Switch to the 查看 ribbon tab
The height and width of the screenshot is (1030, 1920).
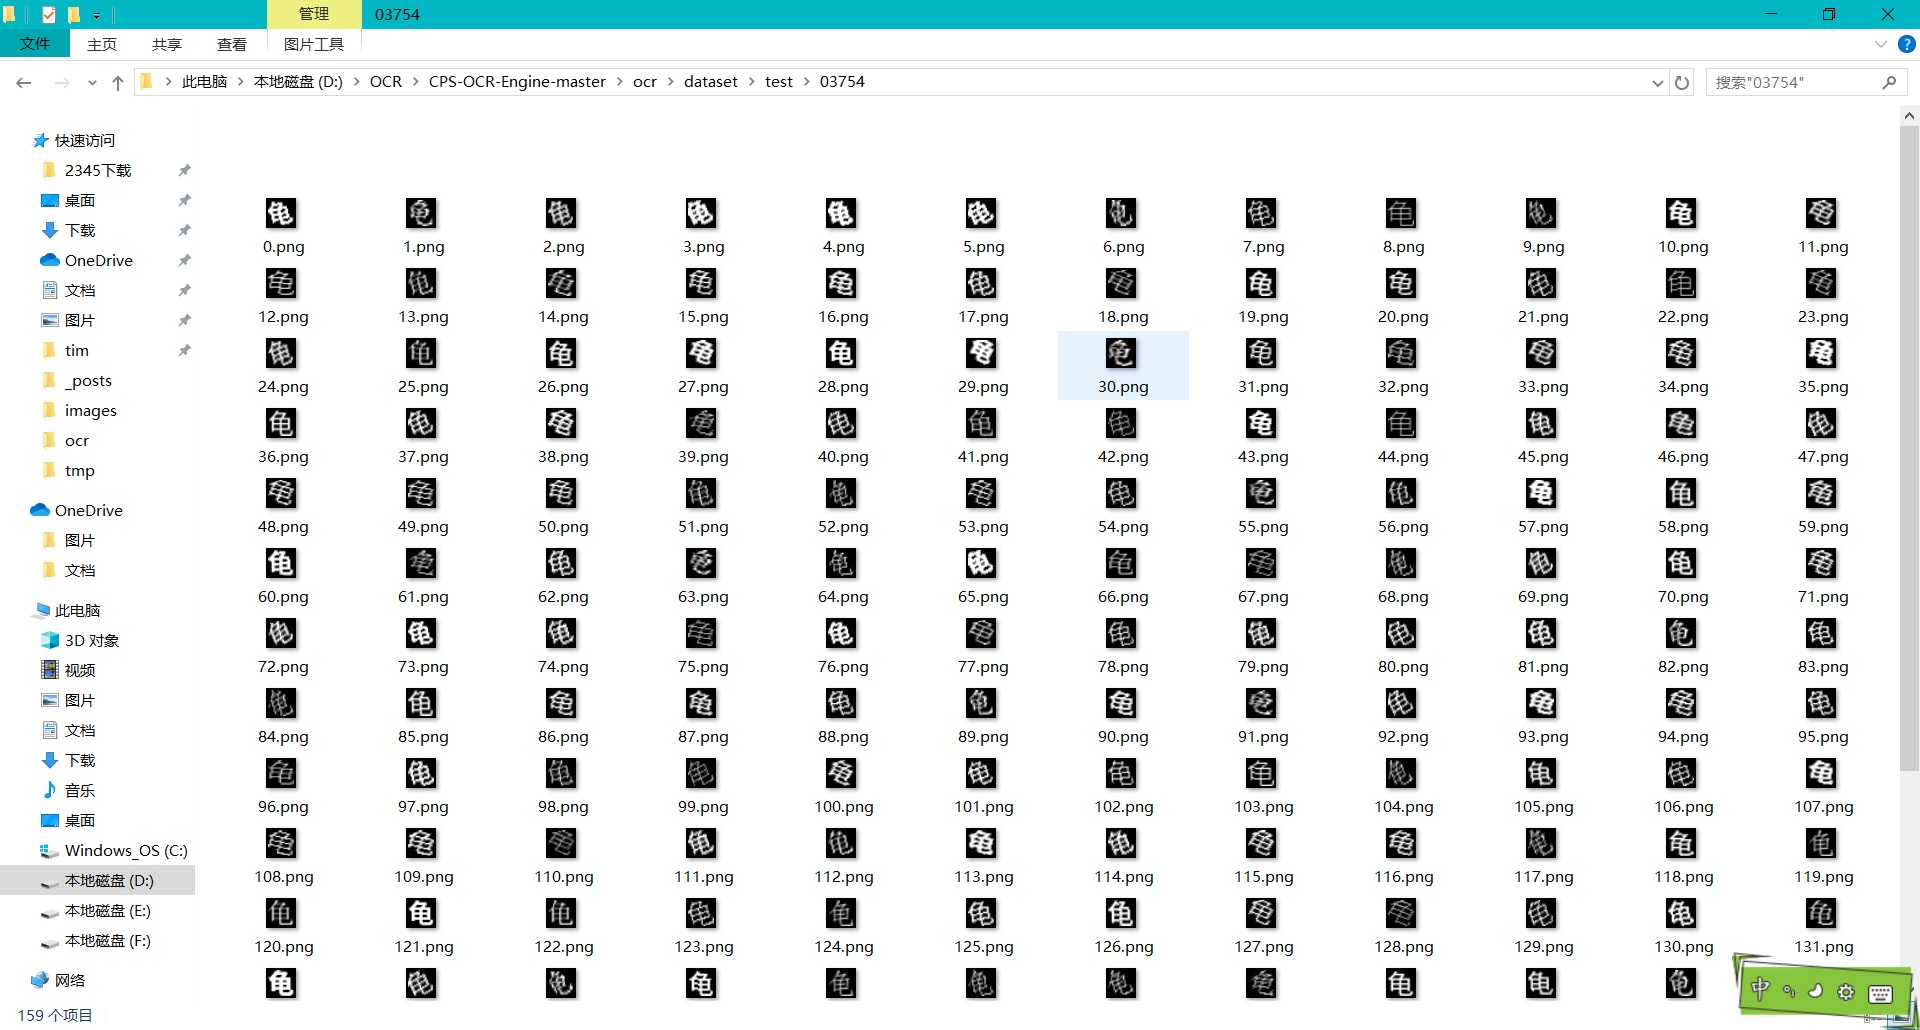[x=231, y=44]
